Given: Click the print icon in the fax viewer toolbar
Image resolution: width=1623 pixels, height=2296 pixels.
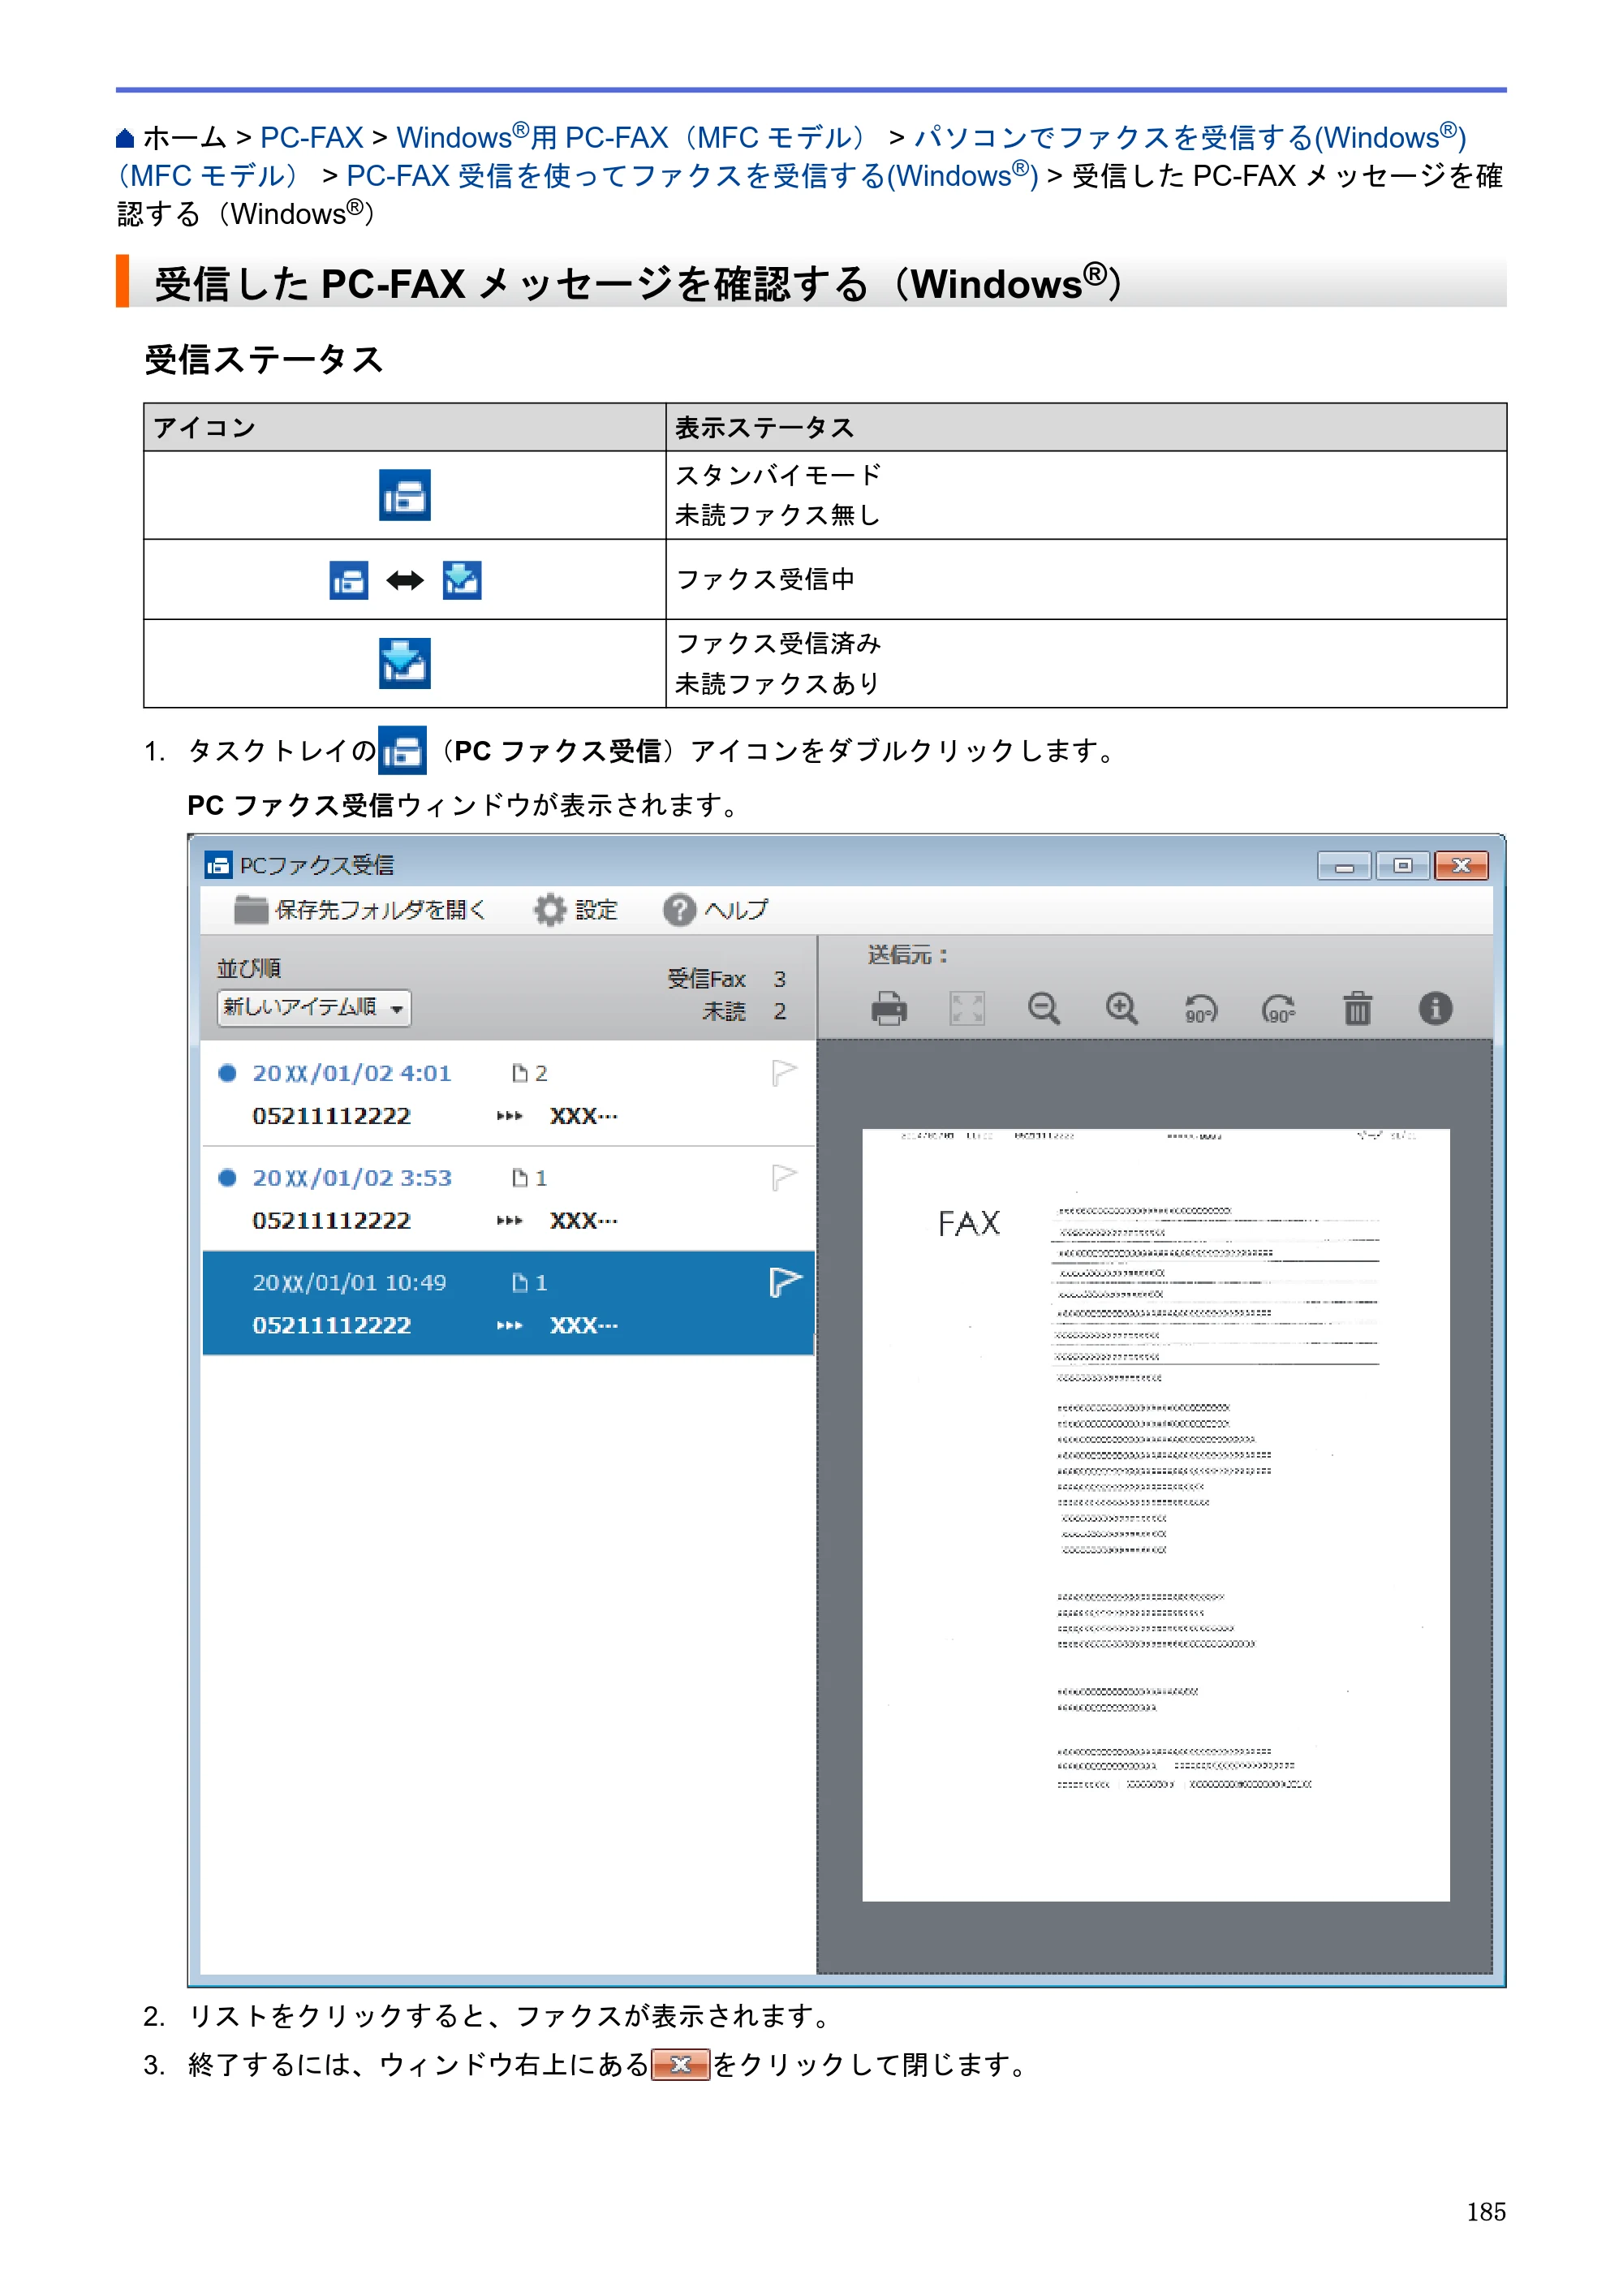Looking at the screenshot, I should 888,1008.
